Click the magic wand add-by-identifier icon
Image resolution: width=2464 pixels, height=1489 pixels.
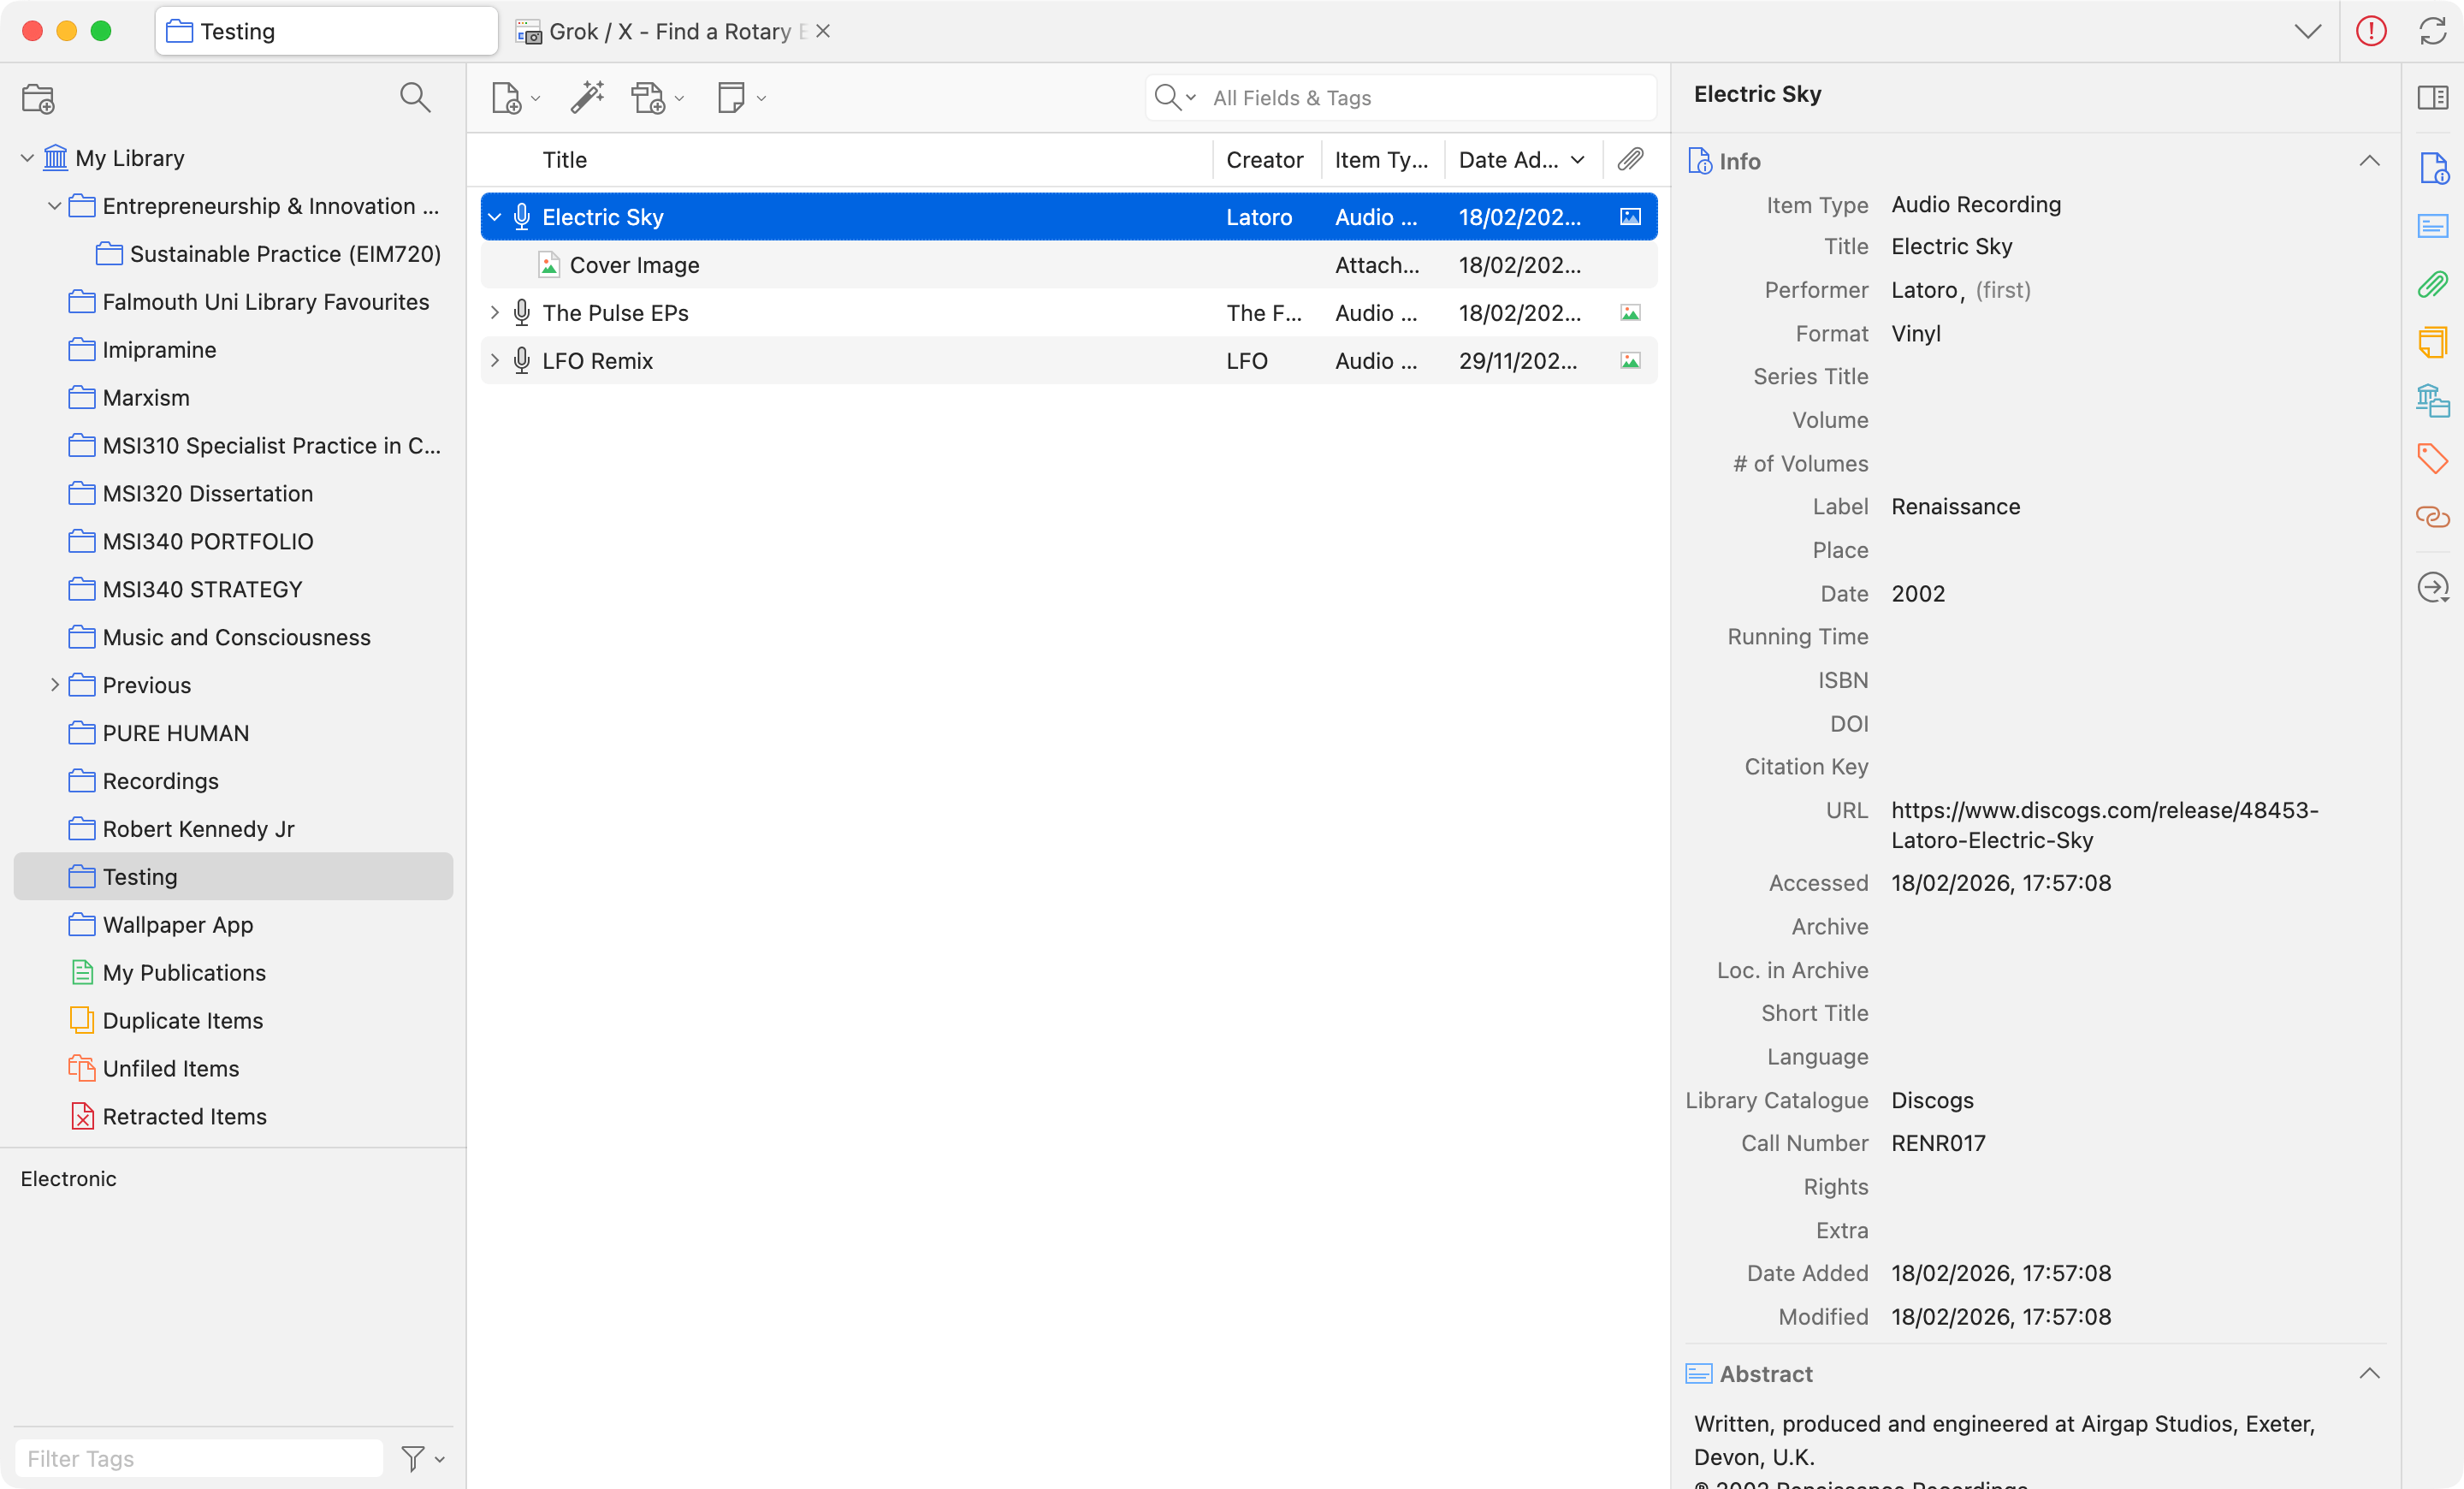[x=587, y=98]
